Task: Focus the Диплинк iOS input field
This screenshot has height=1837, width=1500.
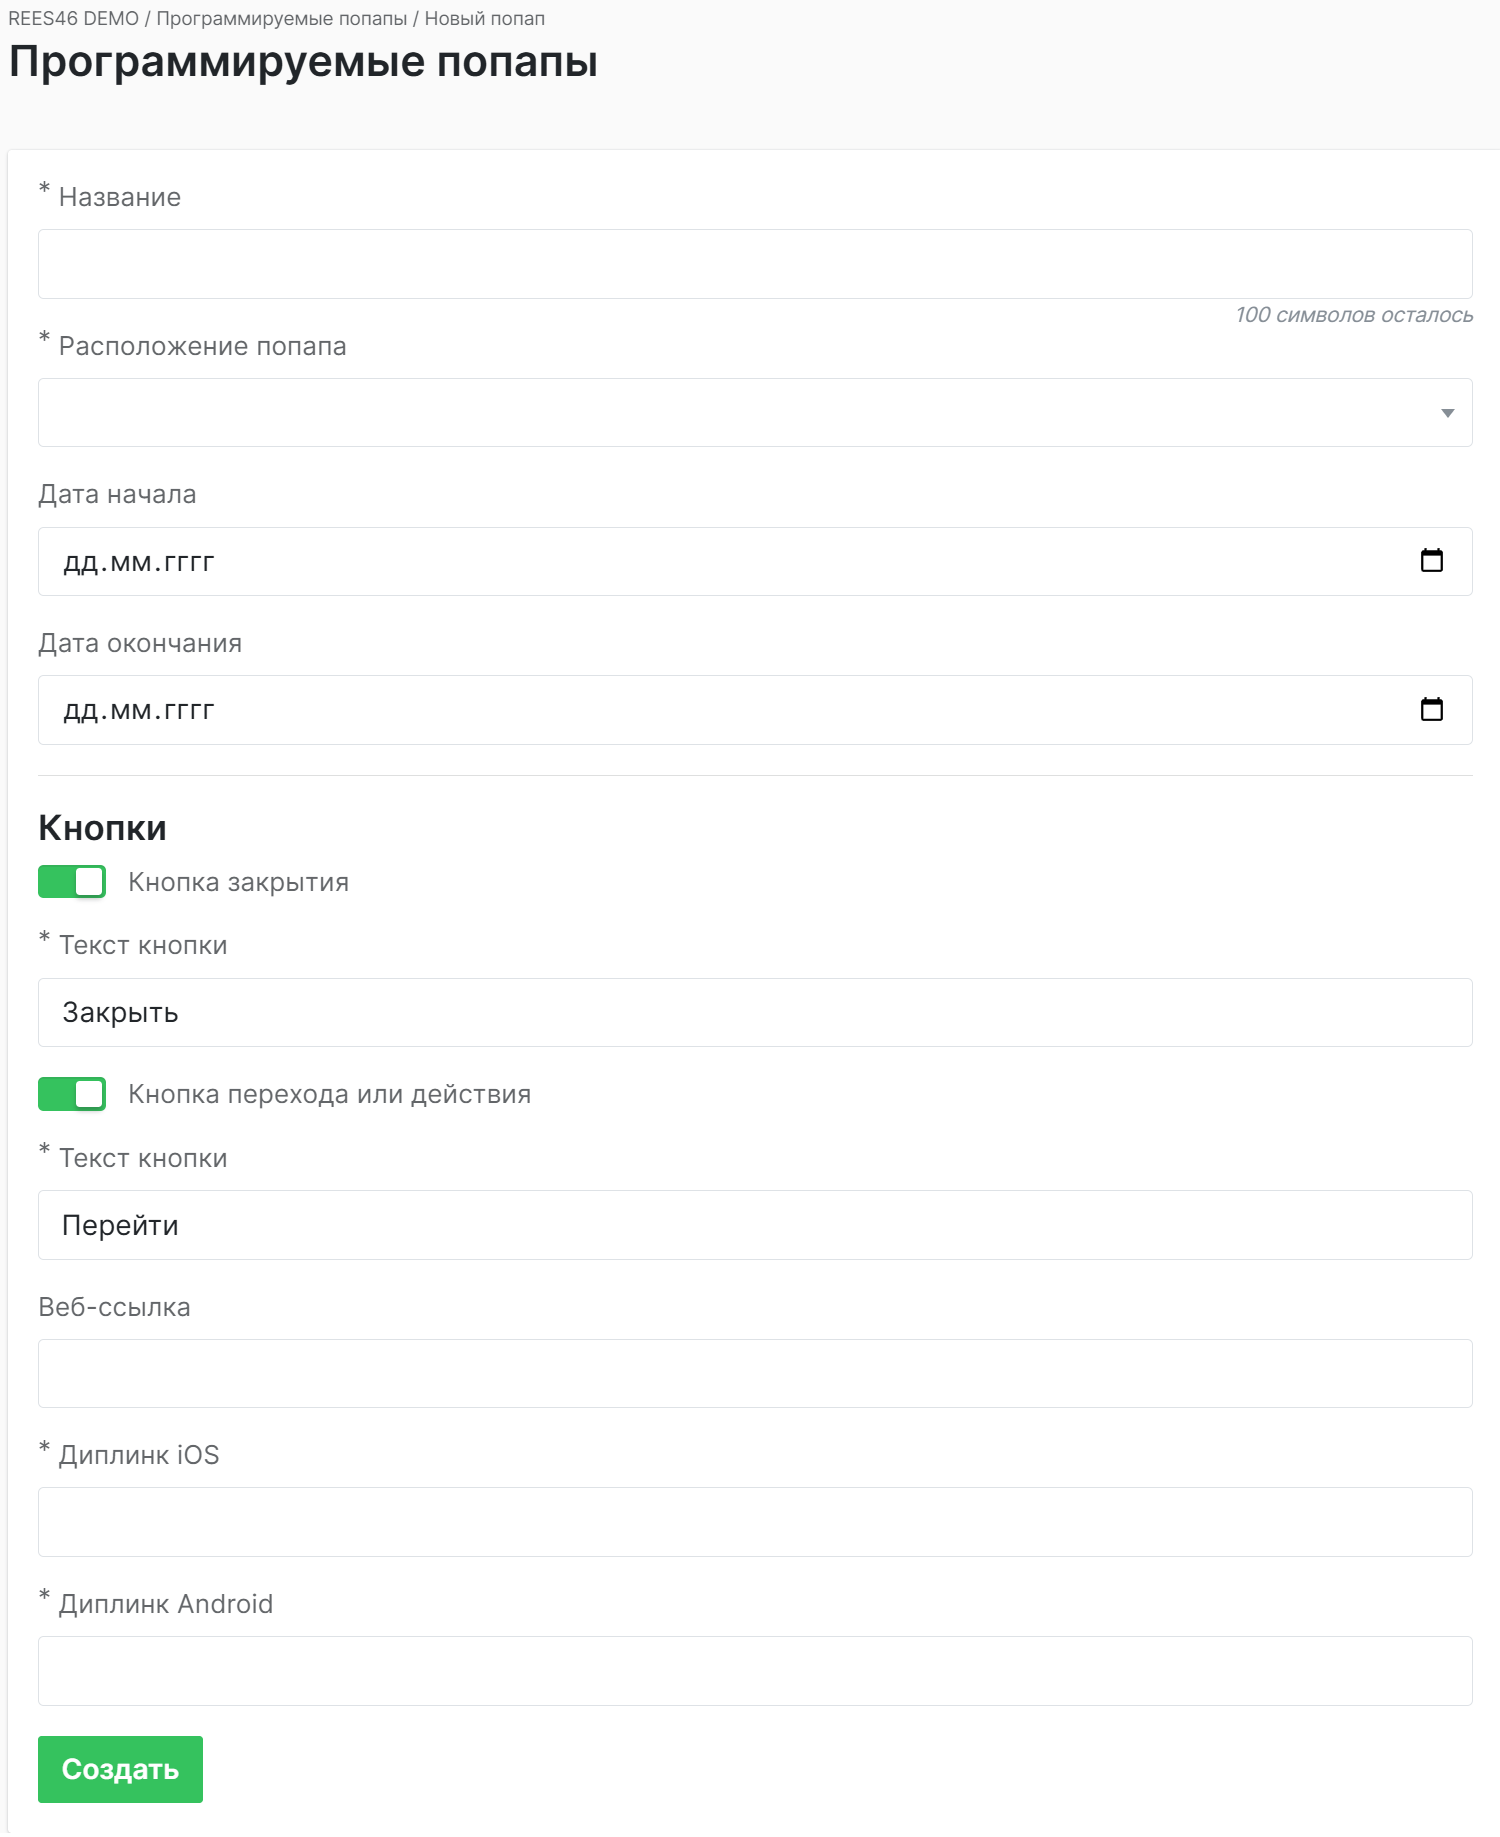Action: [754, 1522]
